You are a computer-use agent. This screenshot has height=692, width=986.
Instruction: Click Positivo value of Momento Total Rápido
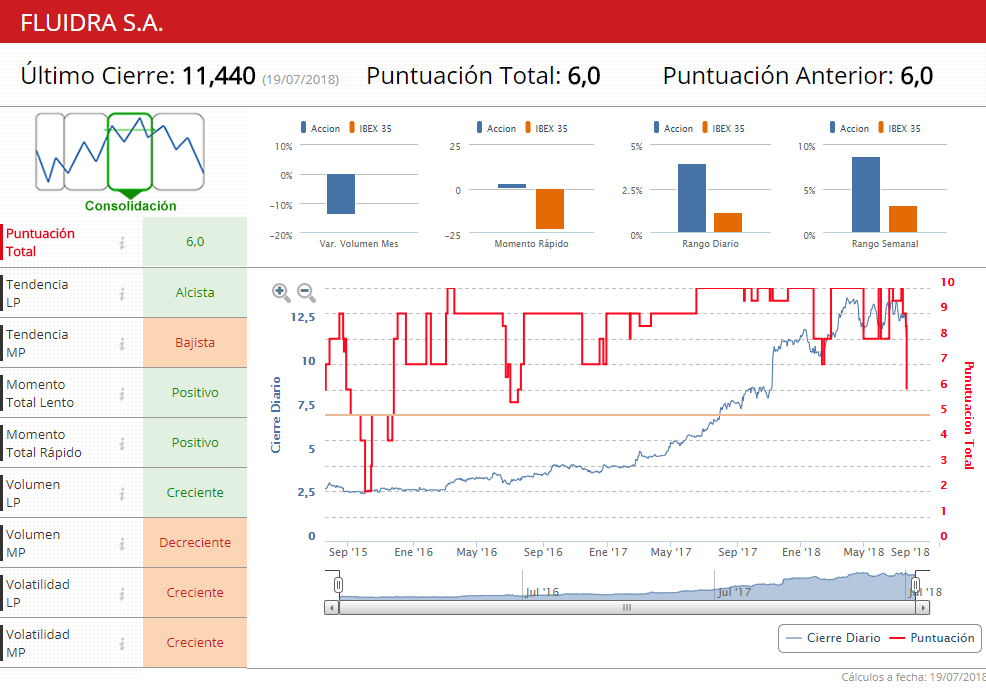(x=195, y=443)
